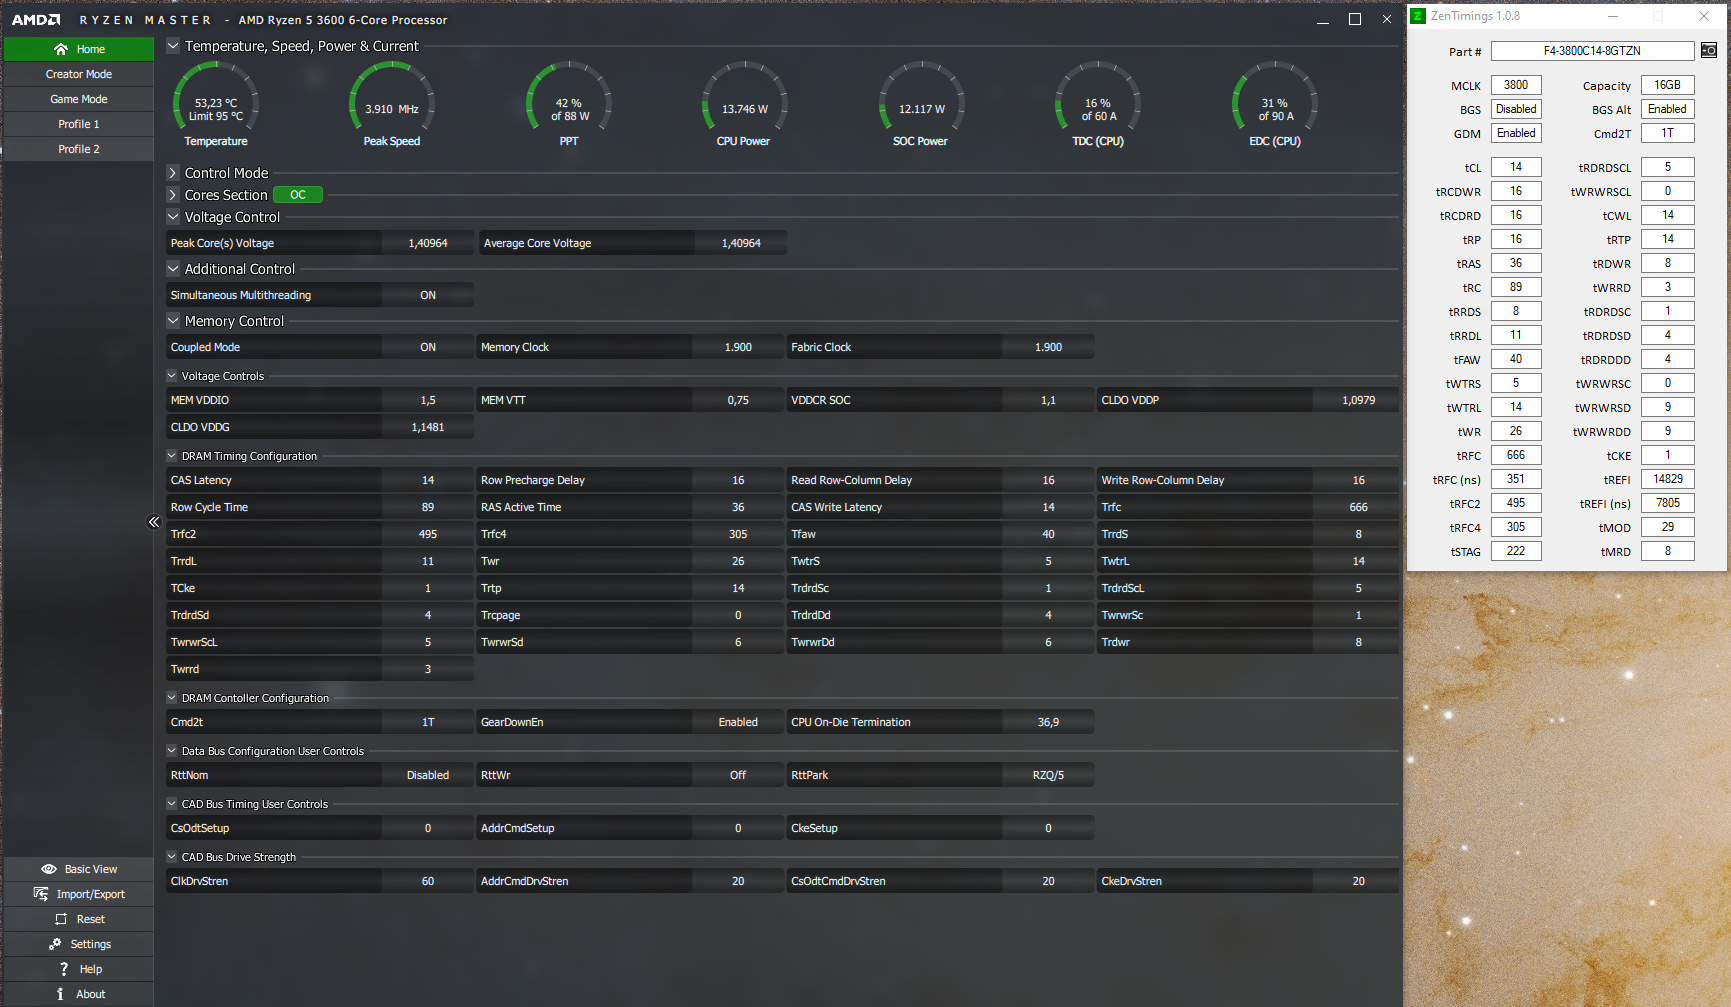Switch to Game Mode

[x=79, y=99]
